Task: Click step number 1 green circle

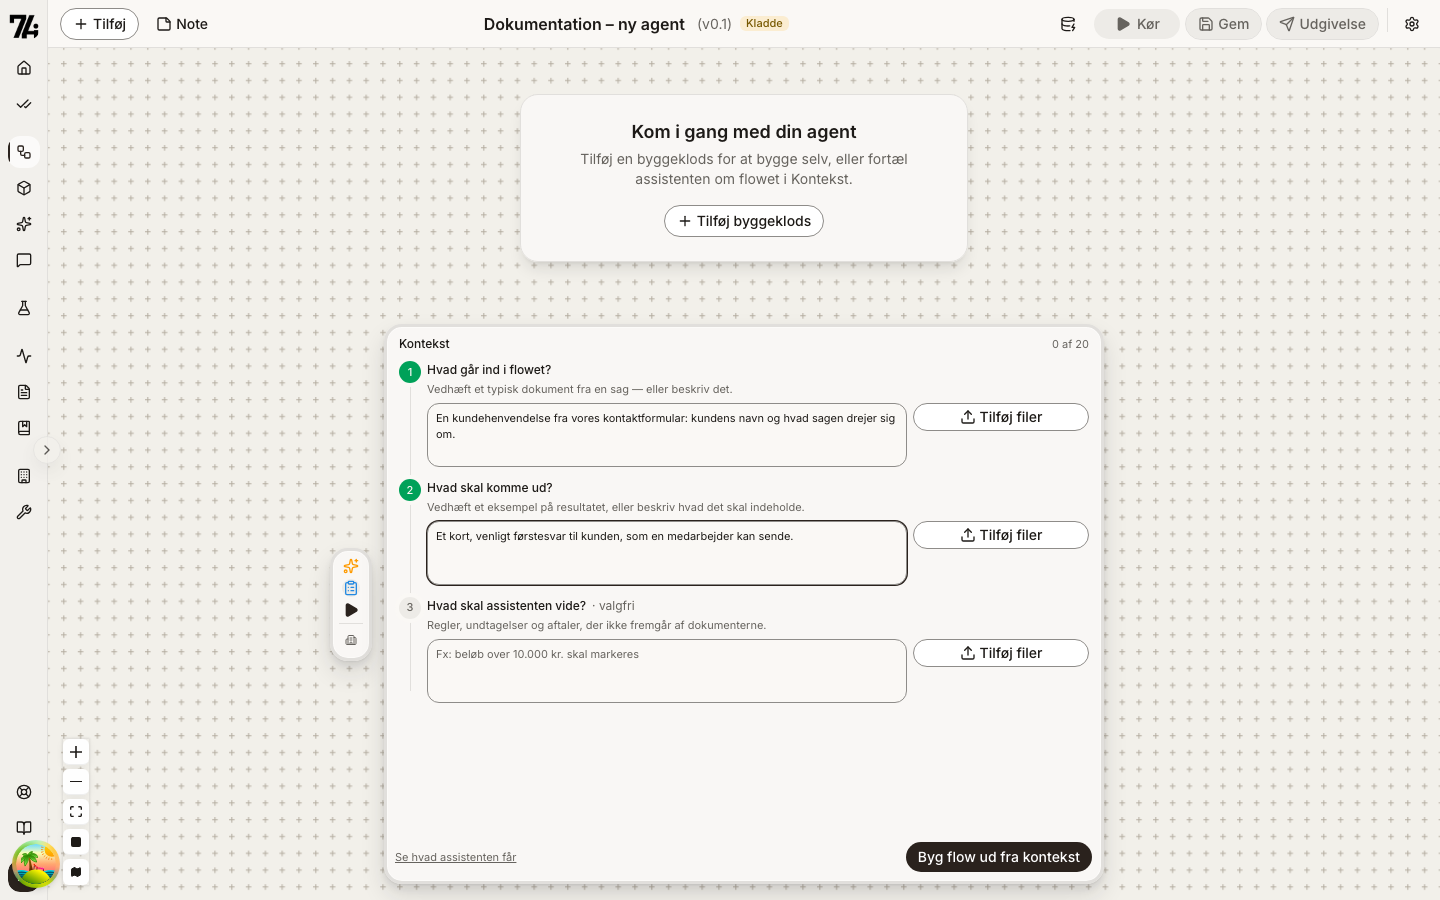Action: [x=410, y=372]
